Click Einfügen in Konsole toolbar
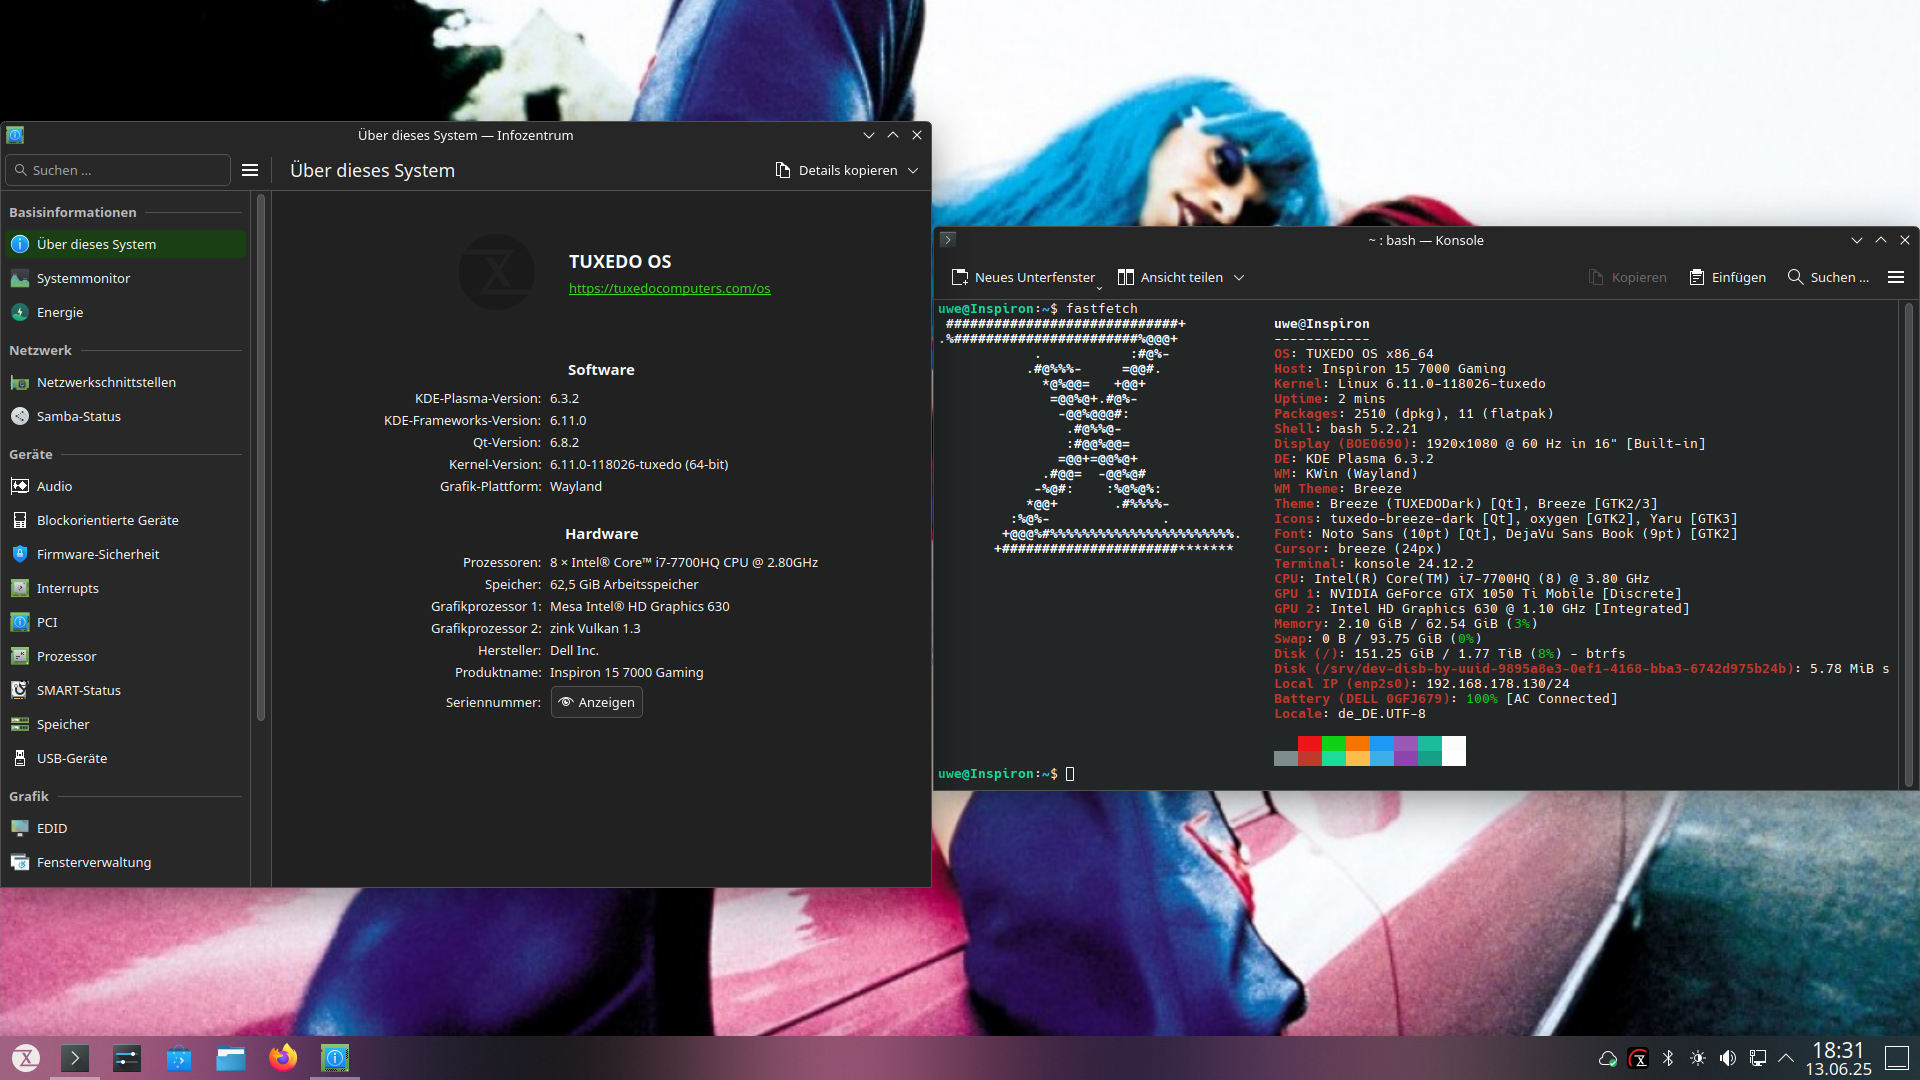Viewport: 1920px width, 1080px height. [x=1727, y=277]
